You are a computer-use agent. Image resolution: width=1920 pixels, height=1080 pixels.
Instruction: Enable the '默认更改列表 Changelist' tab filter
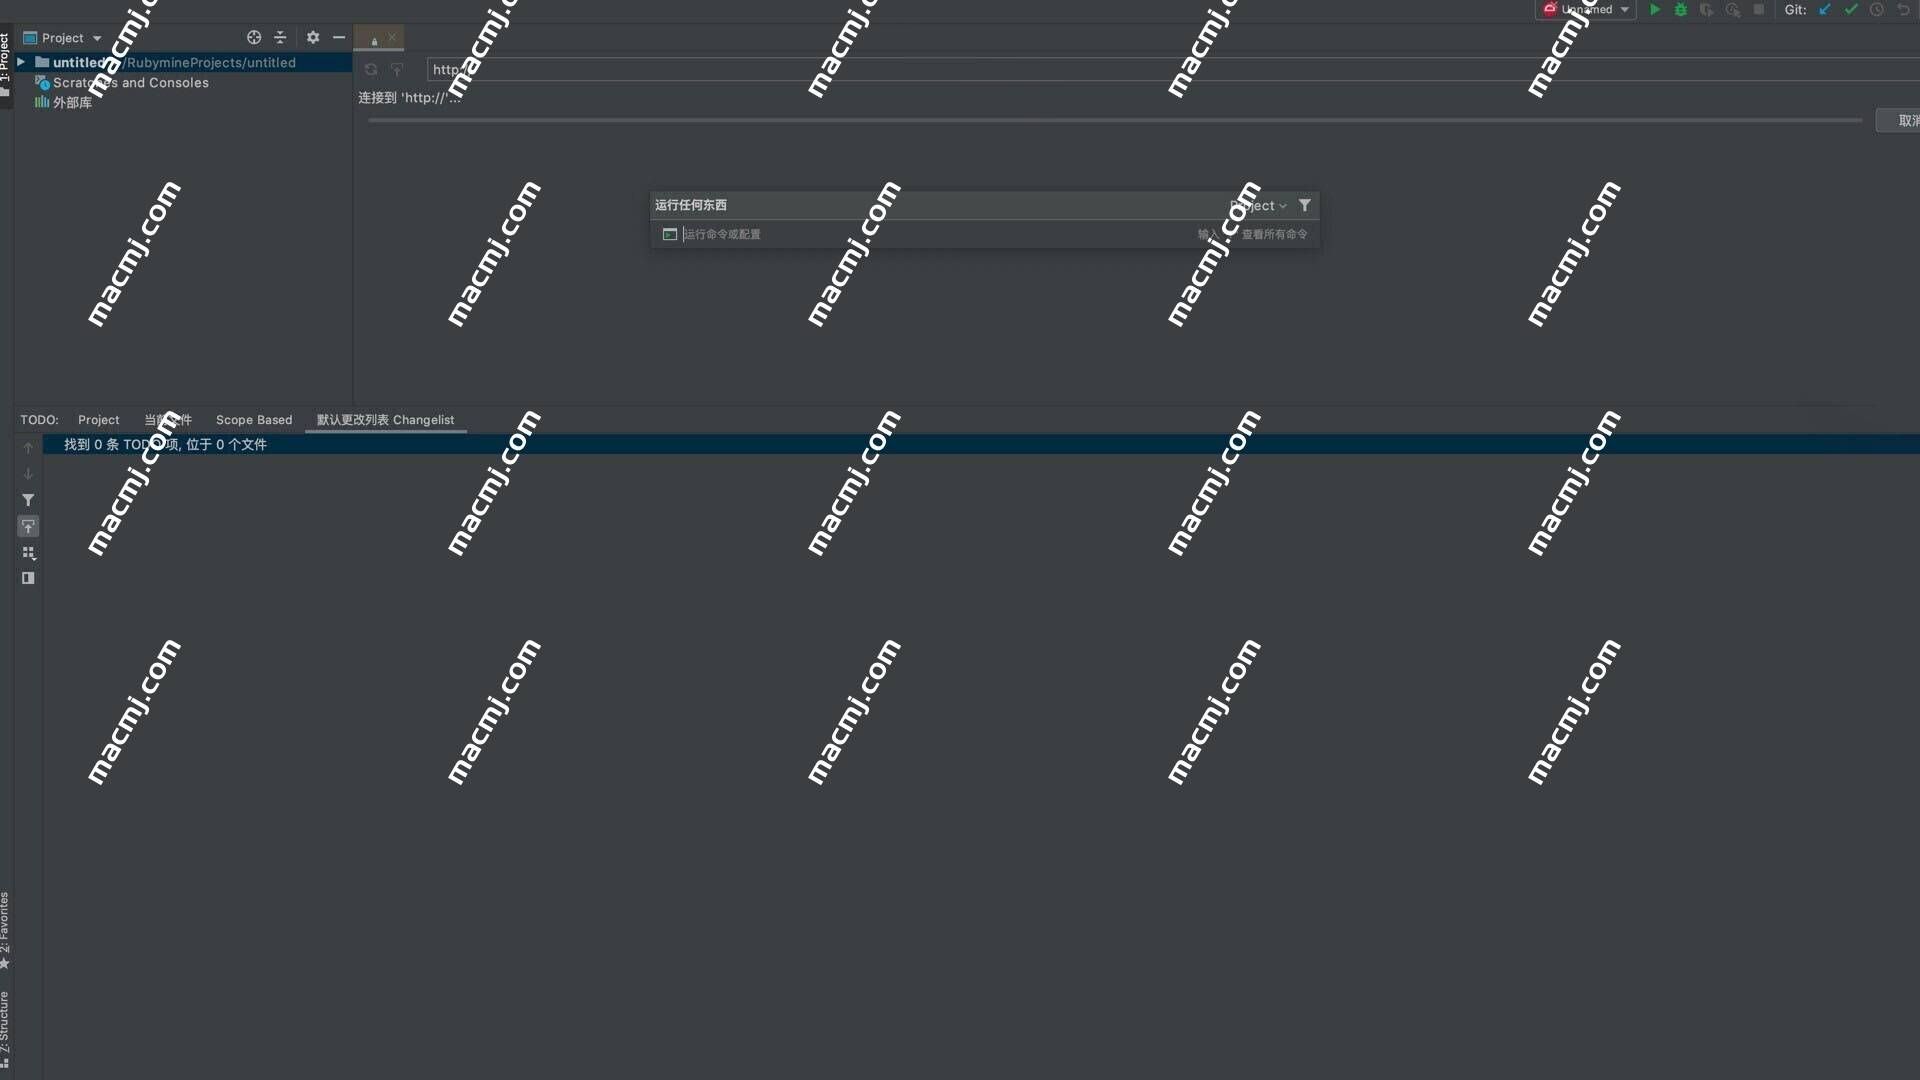(x=384, y=419)
